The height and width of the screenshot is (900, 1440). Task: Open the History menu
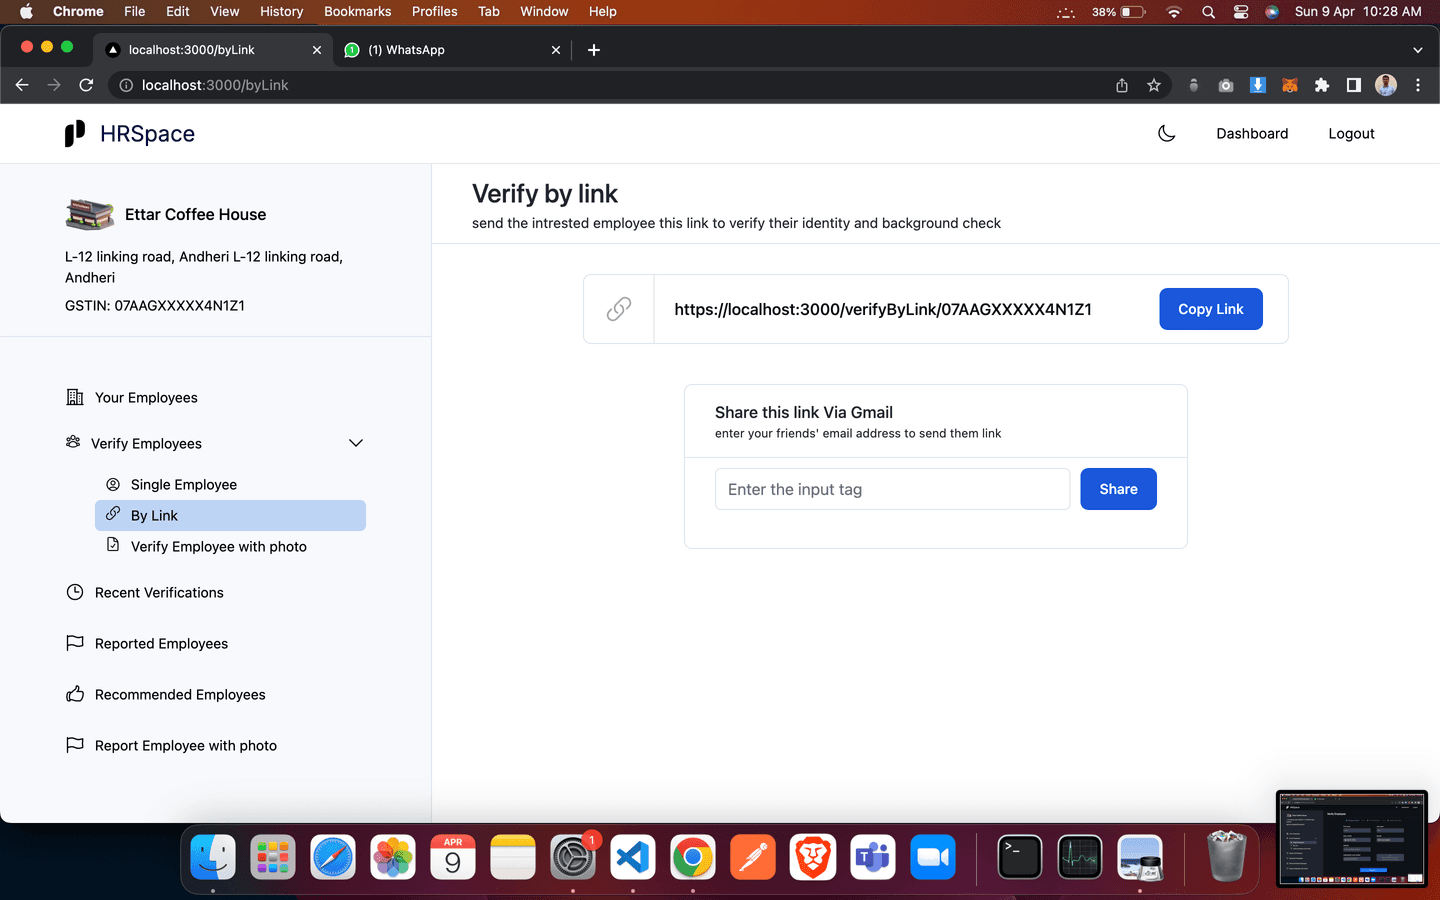point(281,11)
